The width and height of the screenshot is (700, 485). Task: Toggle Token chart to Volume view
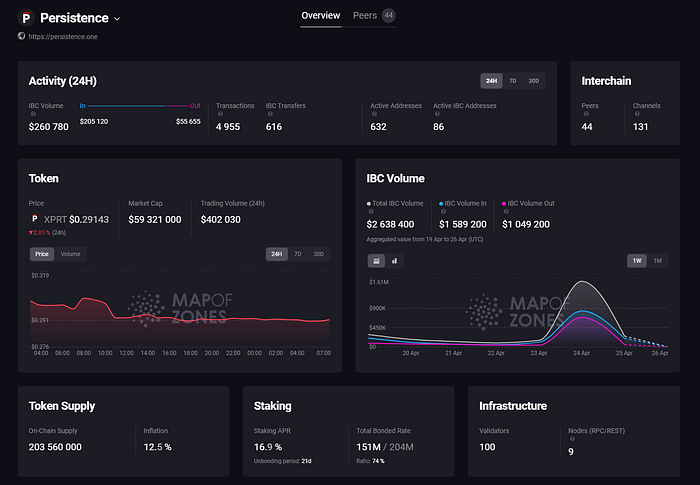pos(71,254)
